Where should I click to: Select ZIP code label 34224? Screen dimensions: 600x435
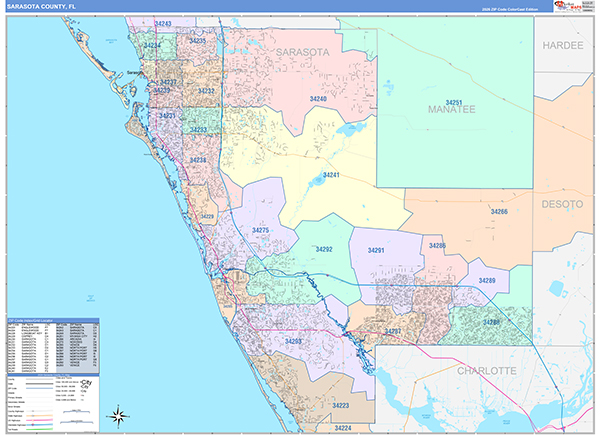tap(343, 428)
